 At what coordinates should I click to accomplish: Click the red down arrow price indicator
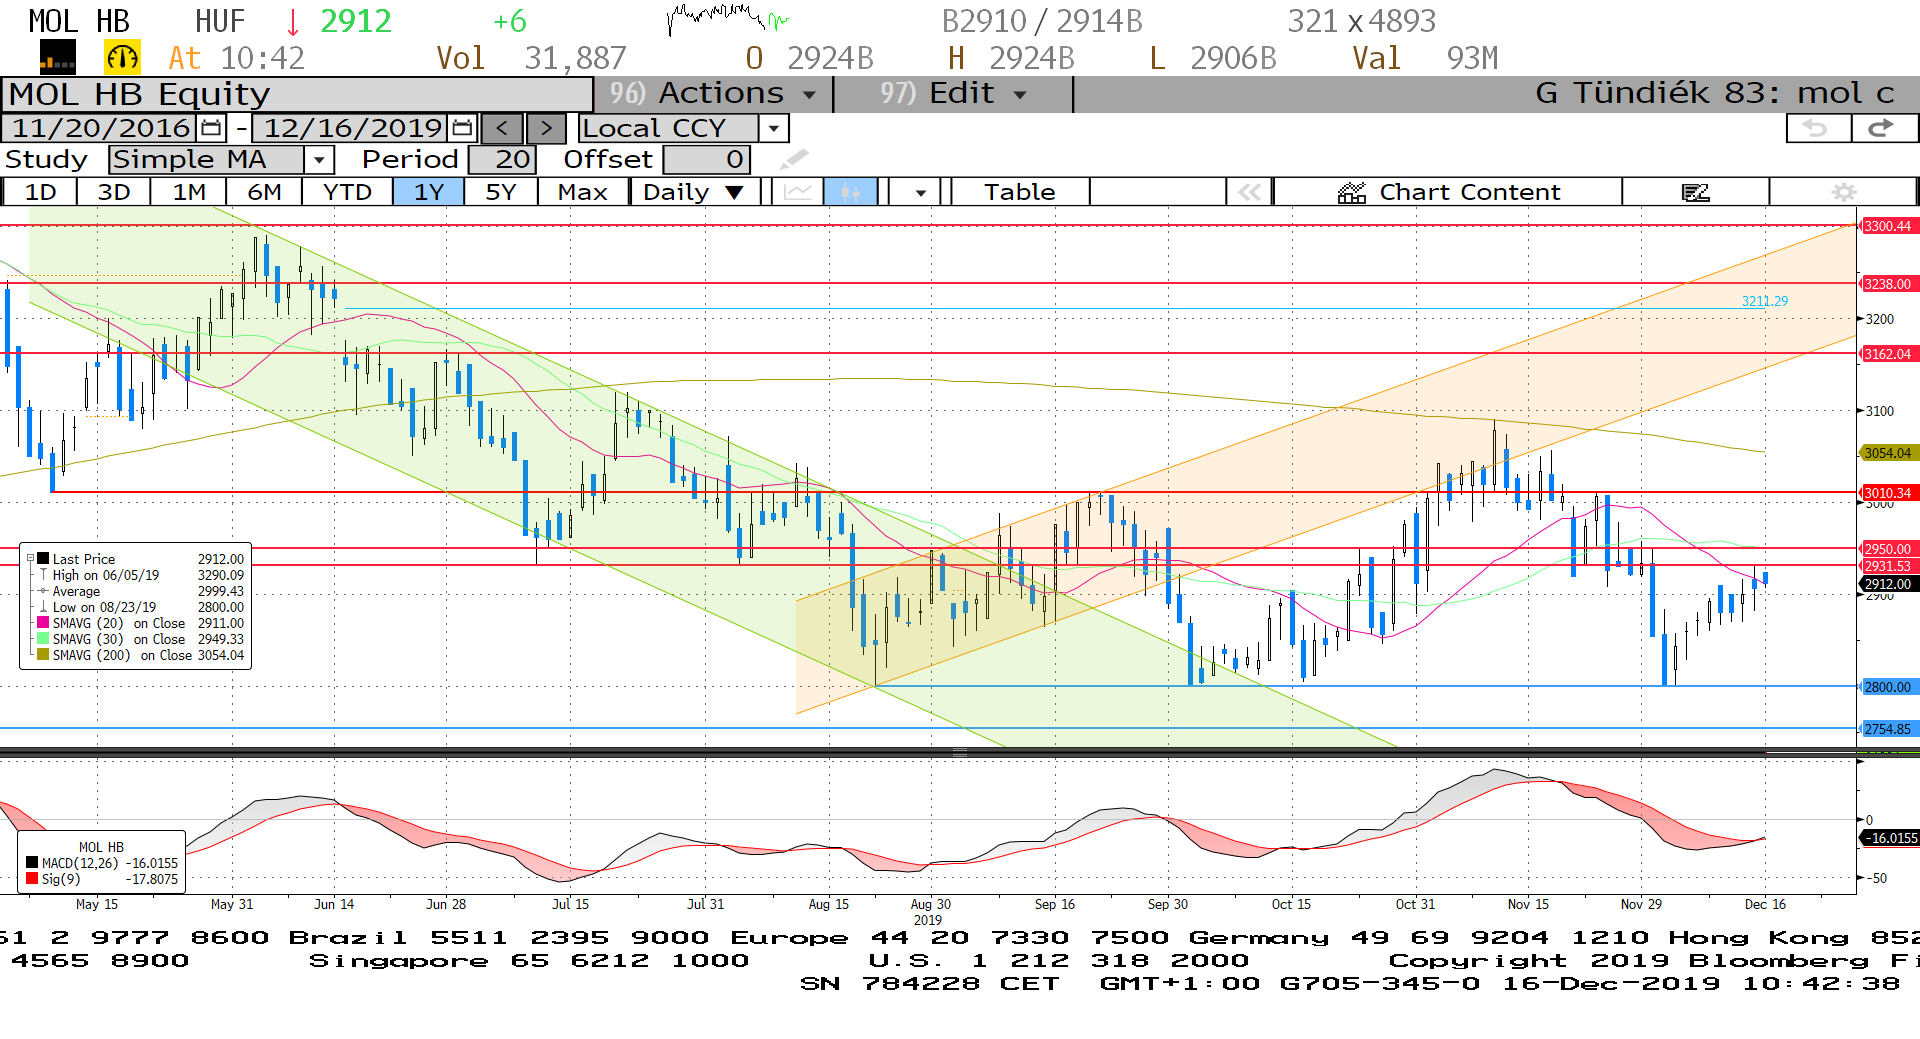point(293,21)
